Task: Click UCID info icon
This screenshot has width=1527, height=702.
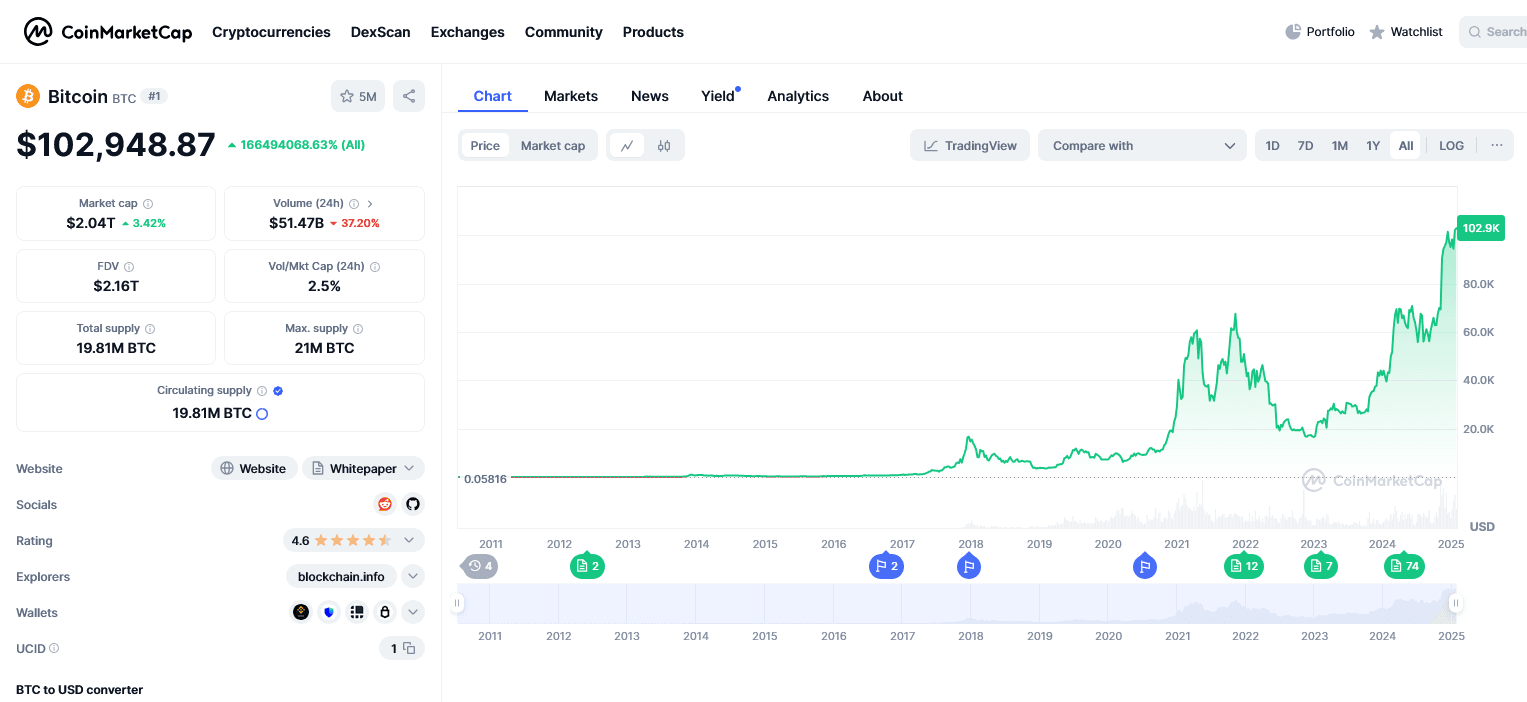Action: coord(54,648)
